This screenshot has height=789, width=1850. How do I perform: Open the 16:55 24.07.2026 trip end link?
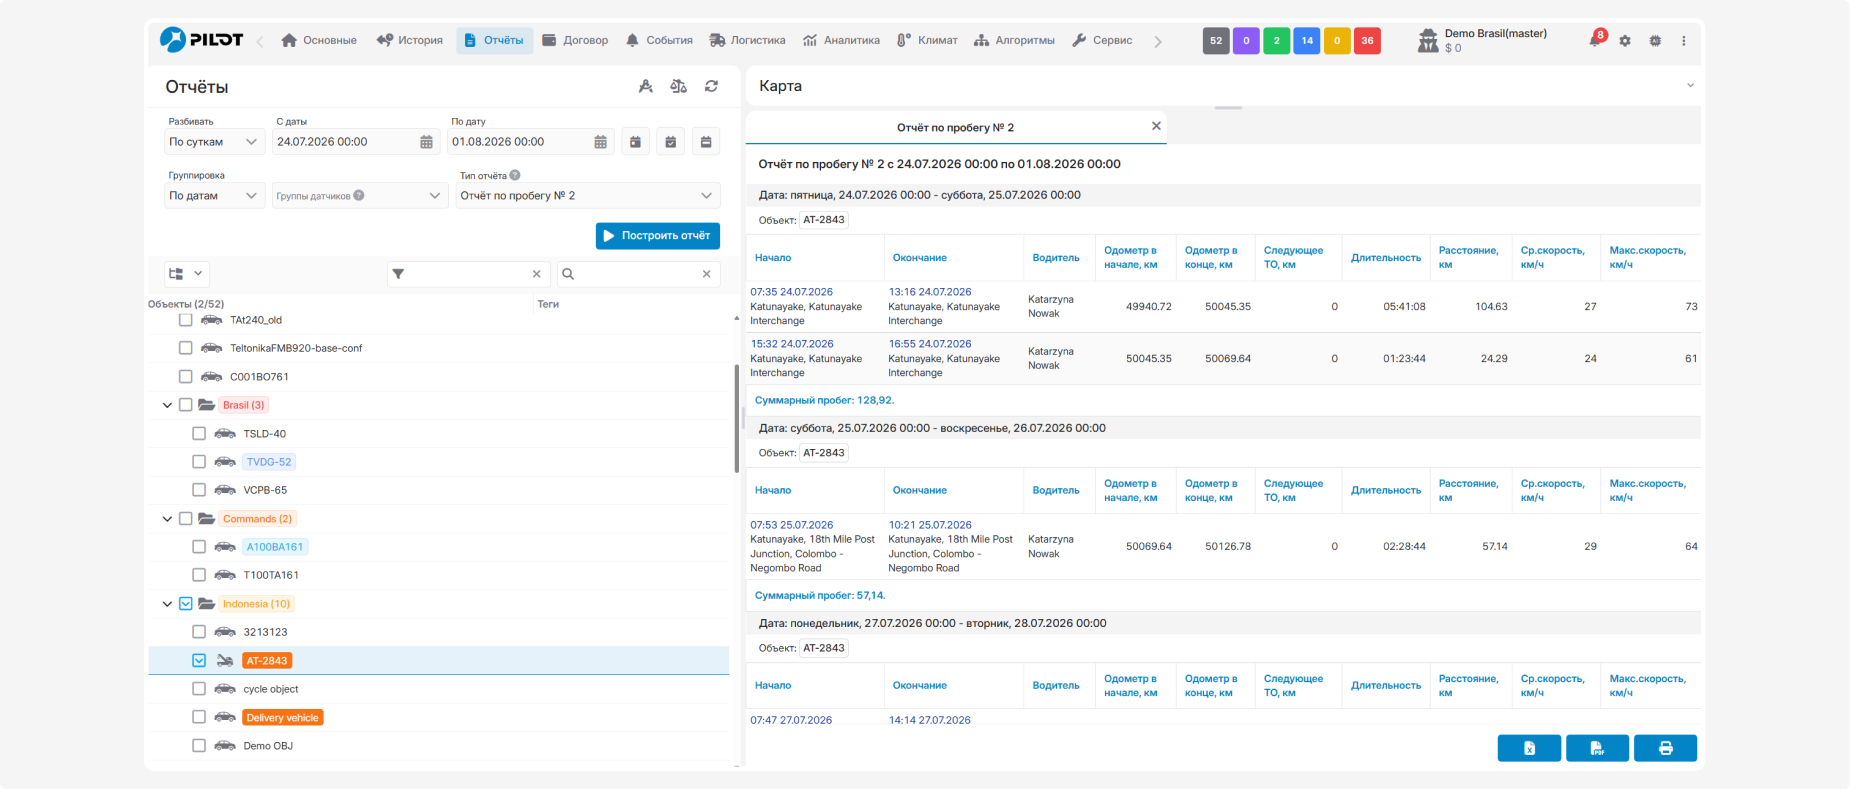930,344
